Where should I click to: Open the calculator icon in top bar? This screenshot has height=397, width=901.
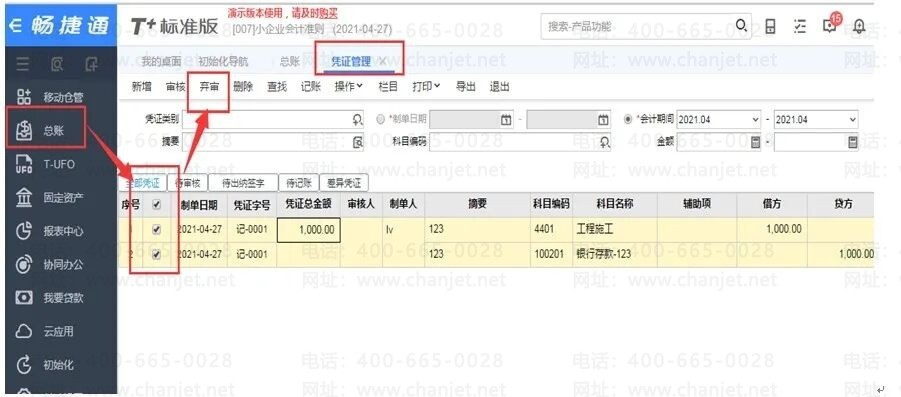pos(771,26)
